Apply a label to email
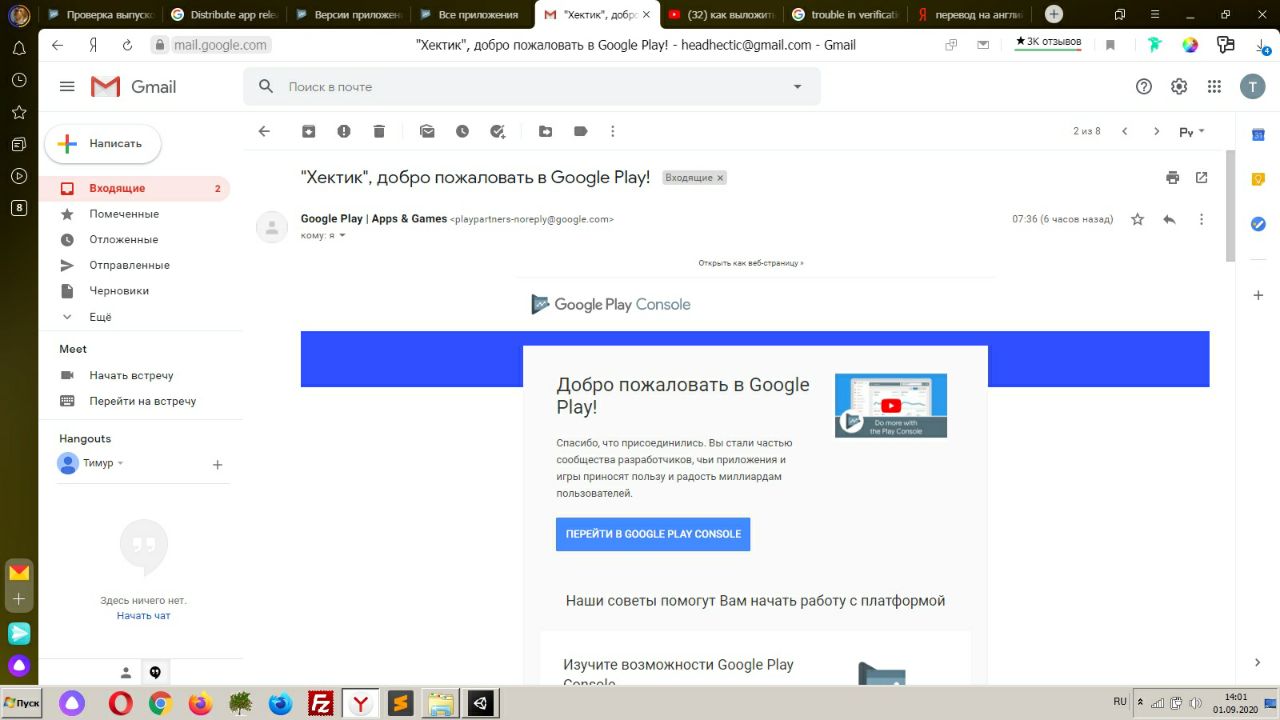The width and height of the screenshot is (1280, 720). coord(580,131)
